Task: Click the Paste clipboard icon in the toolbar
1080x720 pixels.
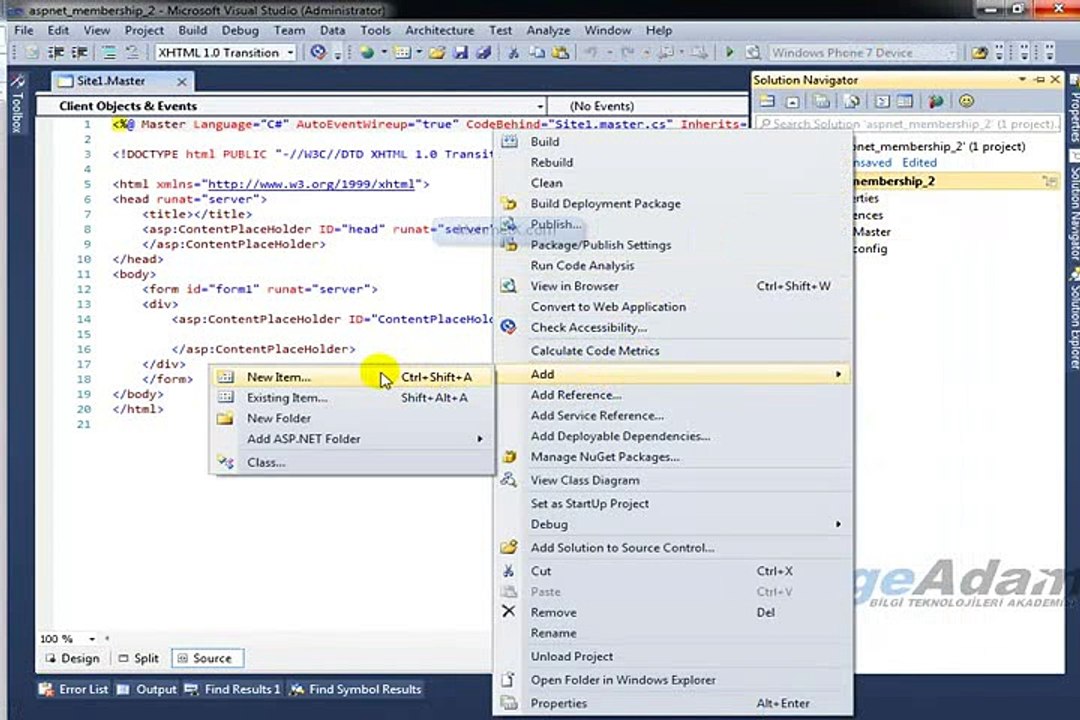Action: tap(561, 52)
